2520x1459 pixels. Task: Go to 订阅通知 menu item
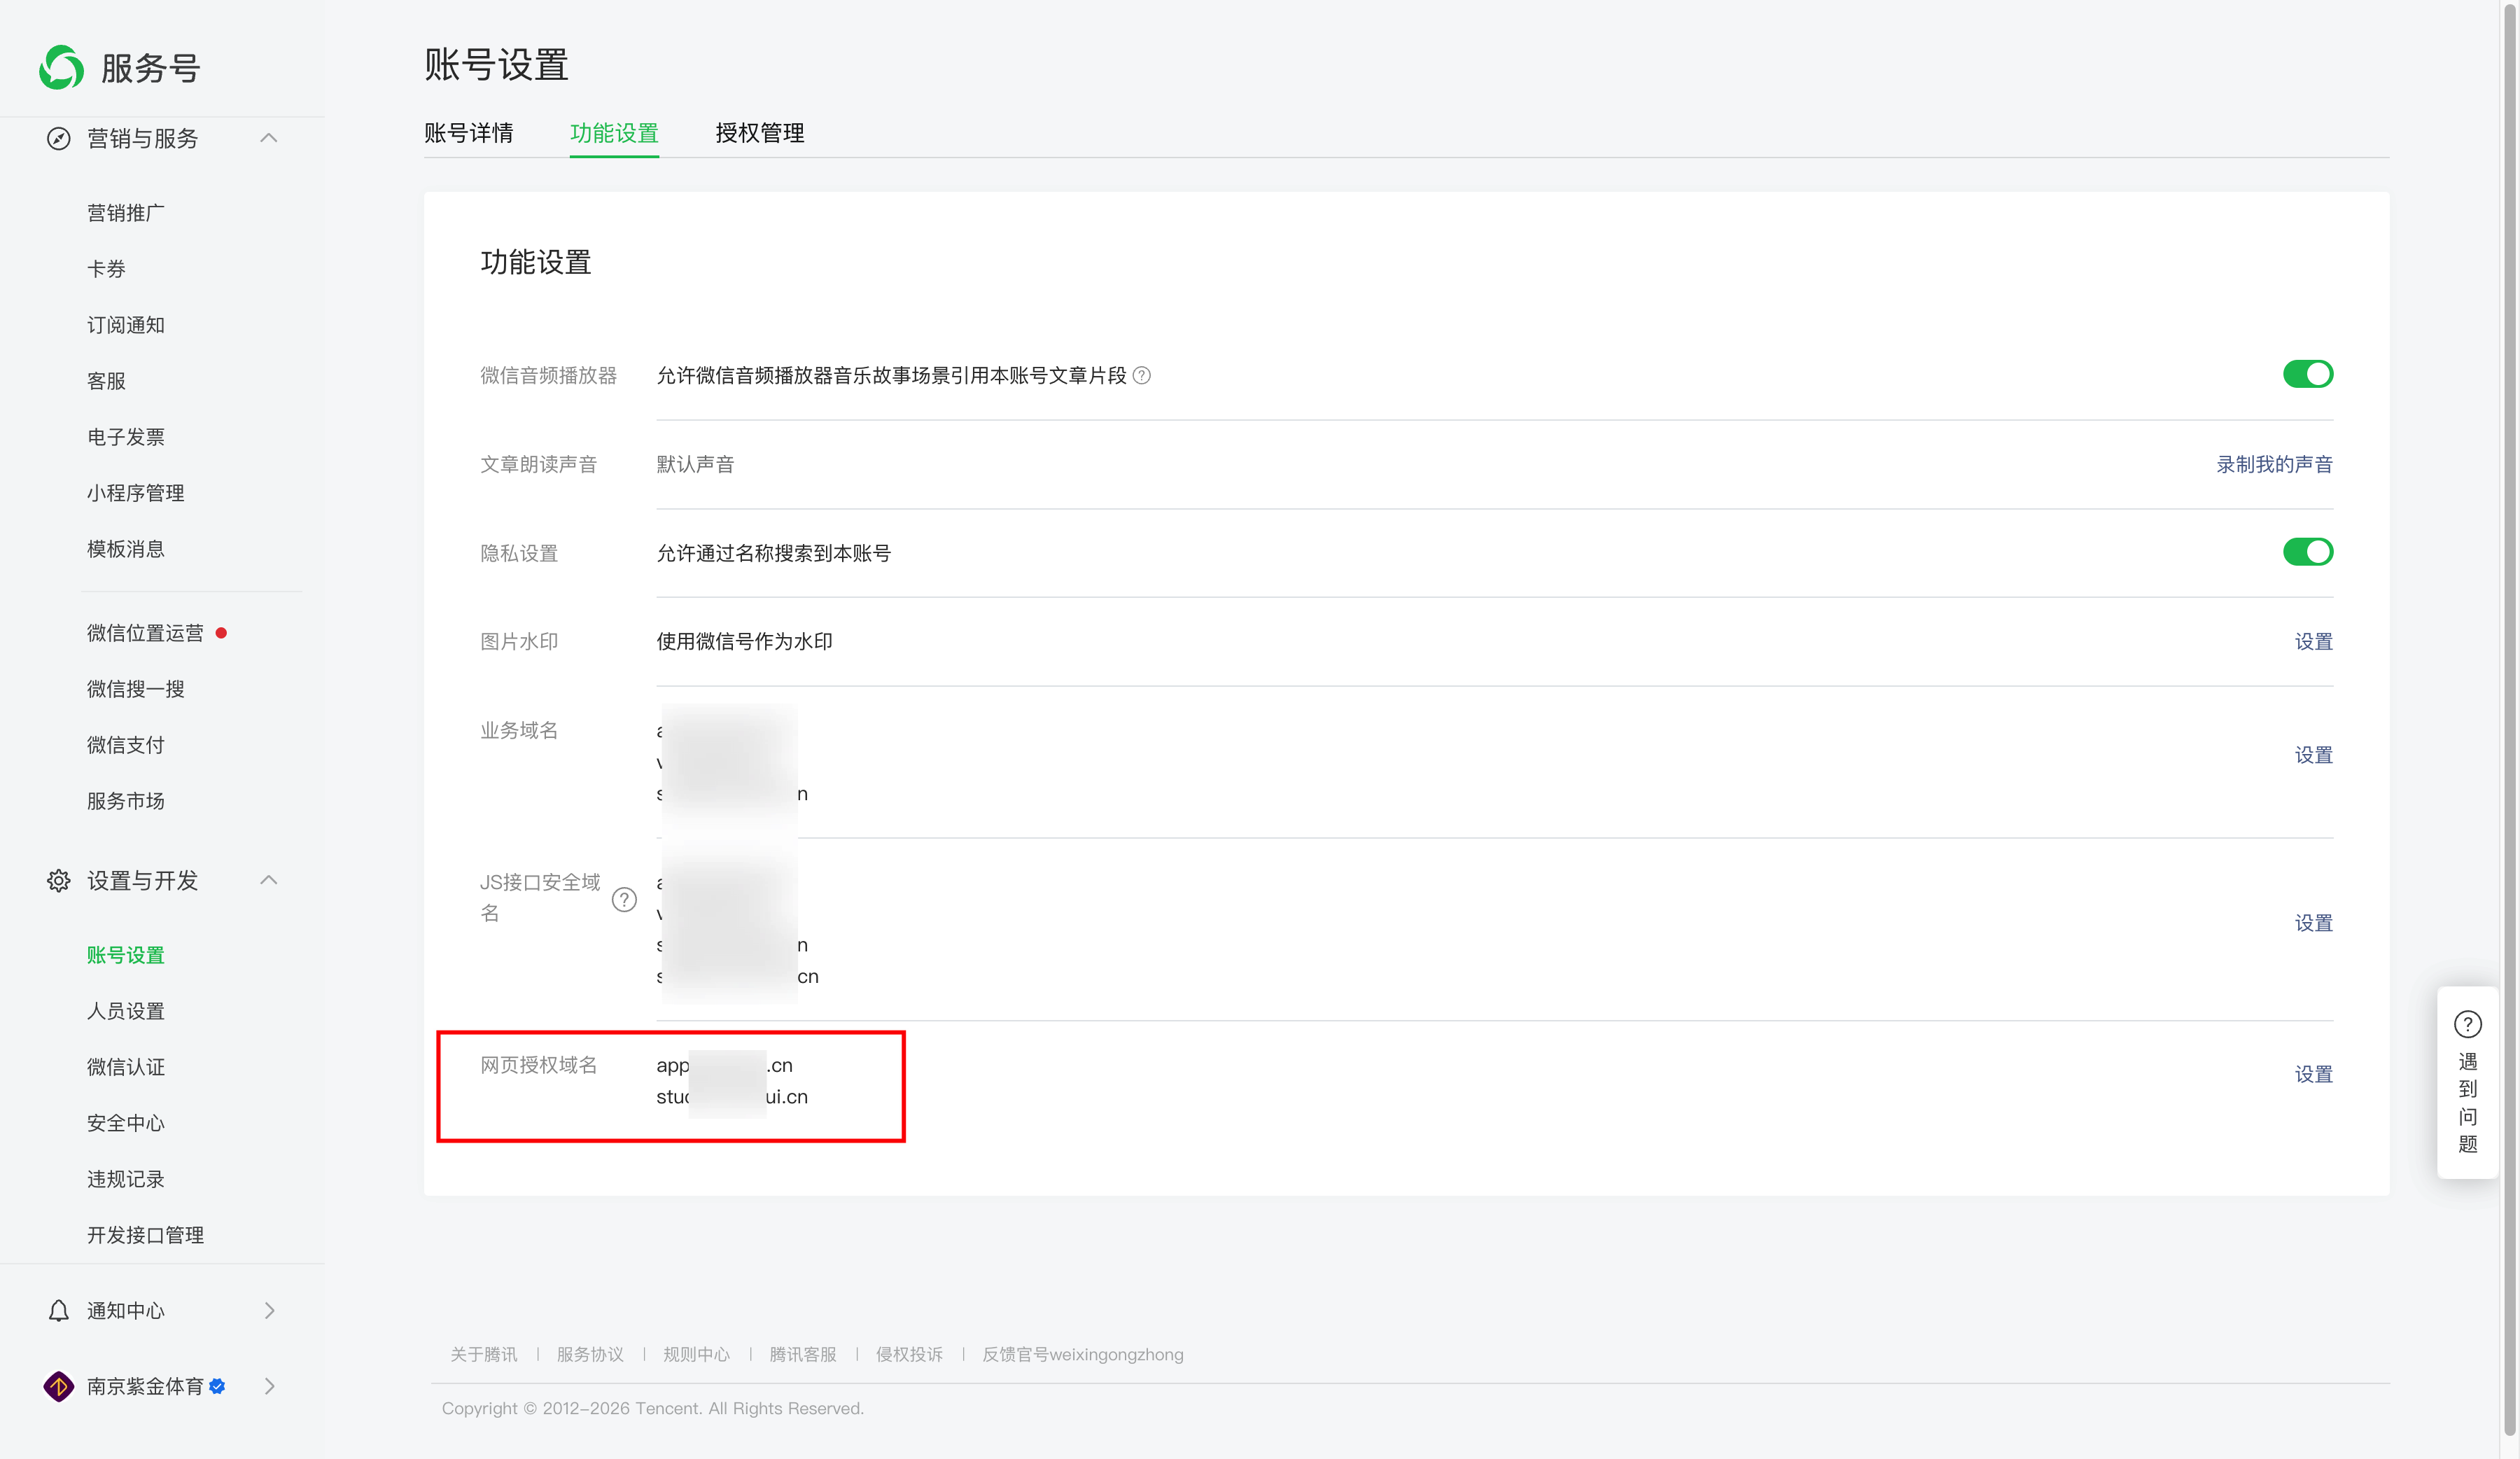[126, 325]
